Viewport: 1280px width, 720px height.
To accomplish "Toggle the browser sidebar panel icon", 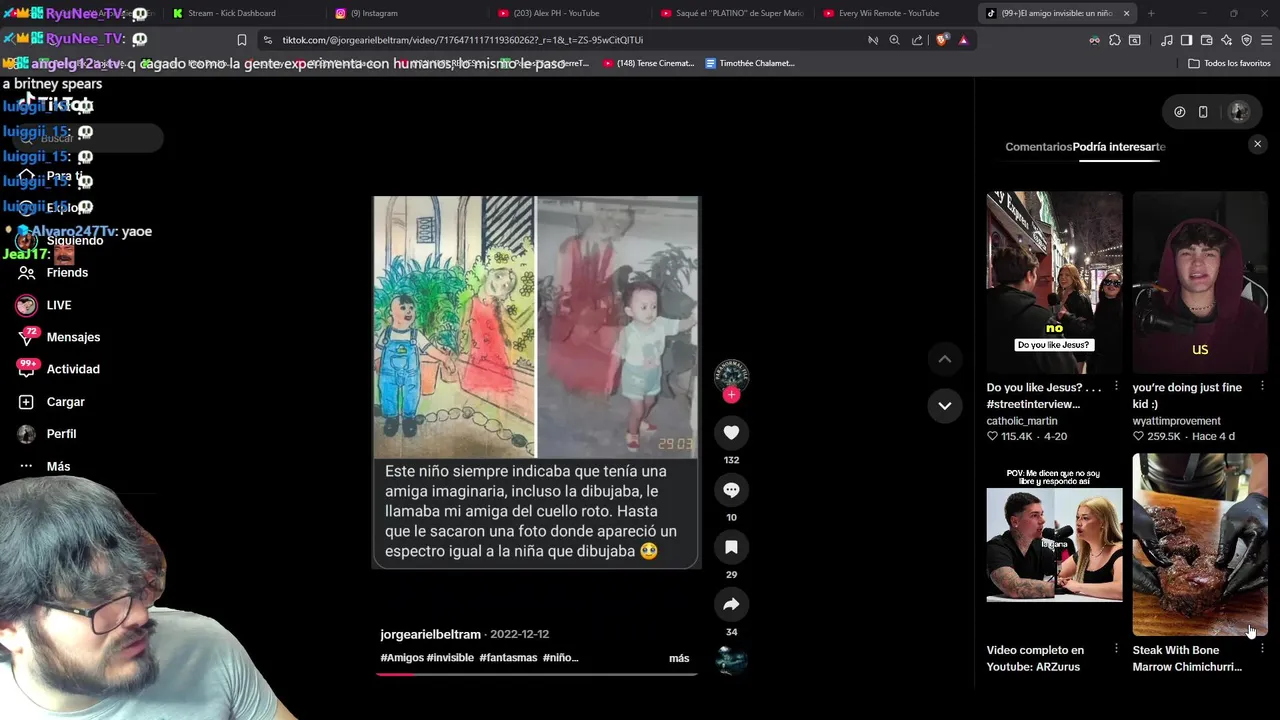I will point(1186,40).
